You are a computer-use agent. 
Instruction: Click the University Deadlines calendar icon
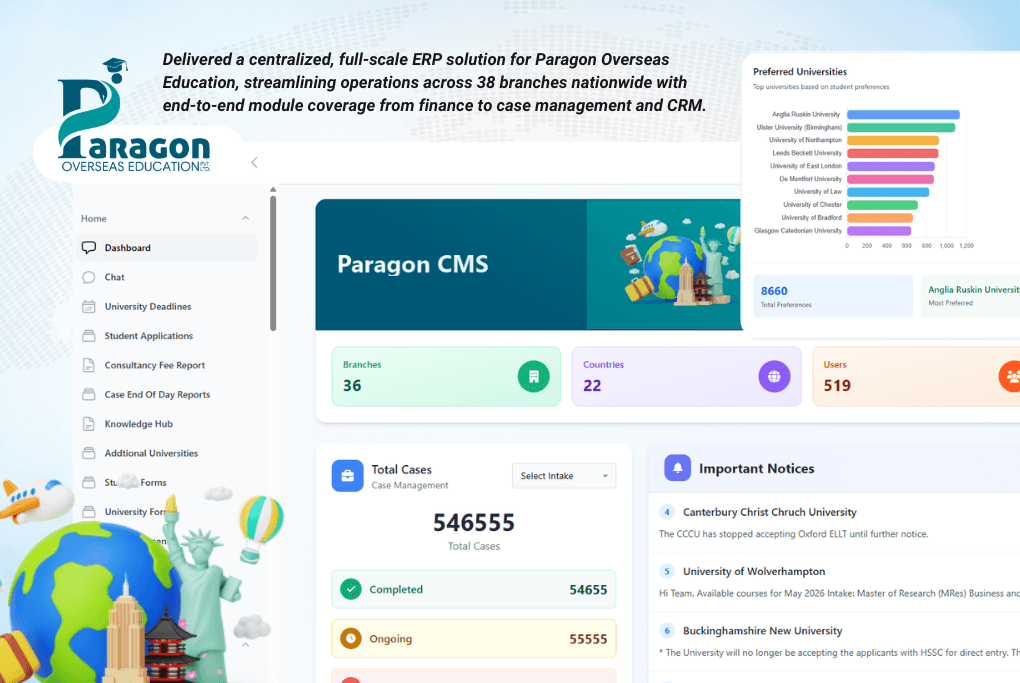pyautogui.click(x=89, y=306)
